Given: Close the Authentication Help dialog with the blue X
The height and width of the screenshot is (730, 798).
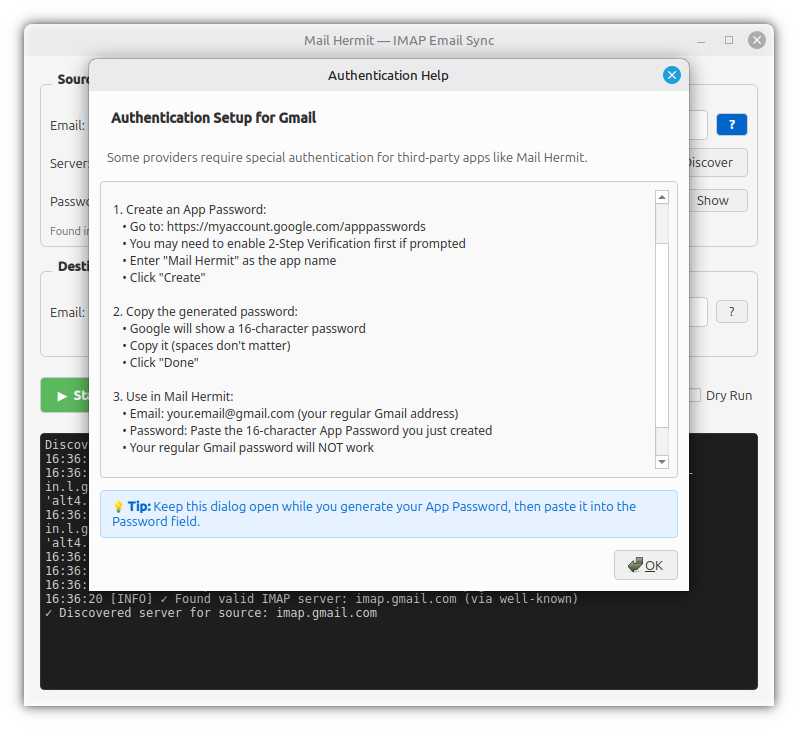Looking at the screenshot, I should [x=671, y=75].
